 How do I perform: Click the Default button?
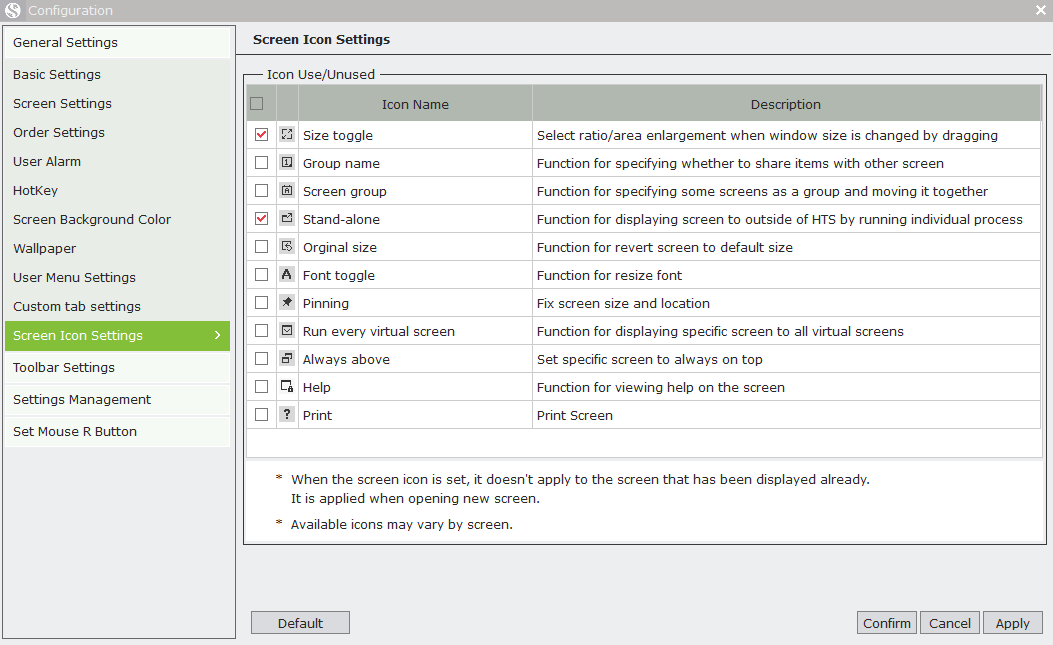pyautogui.click(x=300, y=623)
